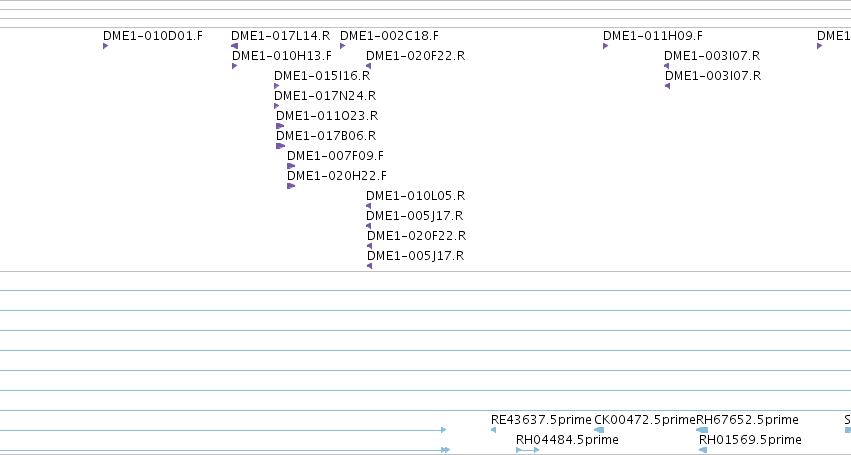Select the arrow glyph beneath DME1-015I16.R
Viewport: 851px width, 455px height.
point(277,86)
